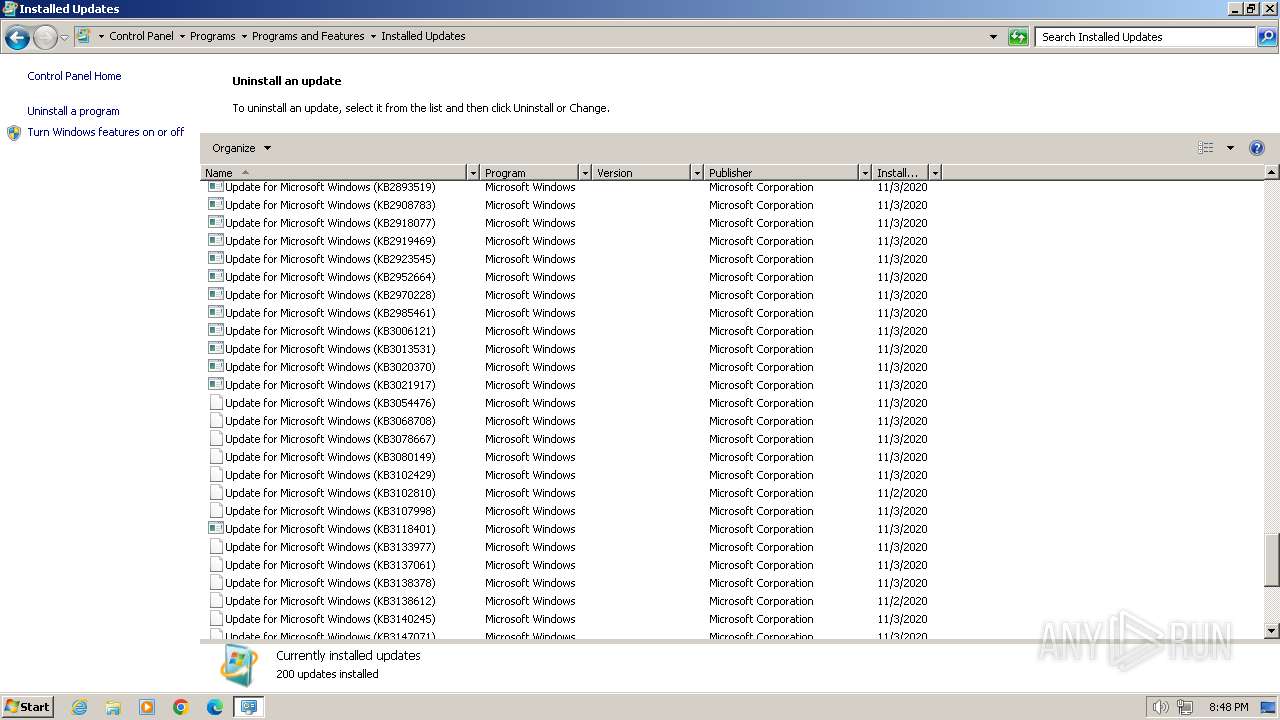Screen dimensions: 1280x720
Task: Open recent pages dropdown near back button
Action: pos(64,37)
